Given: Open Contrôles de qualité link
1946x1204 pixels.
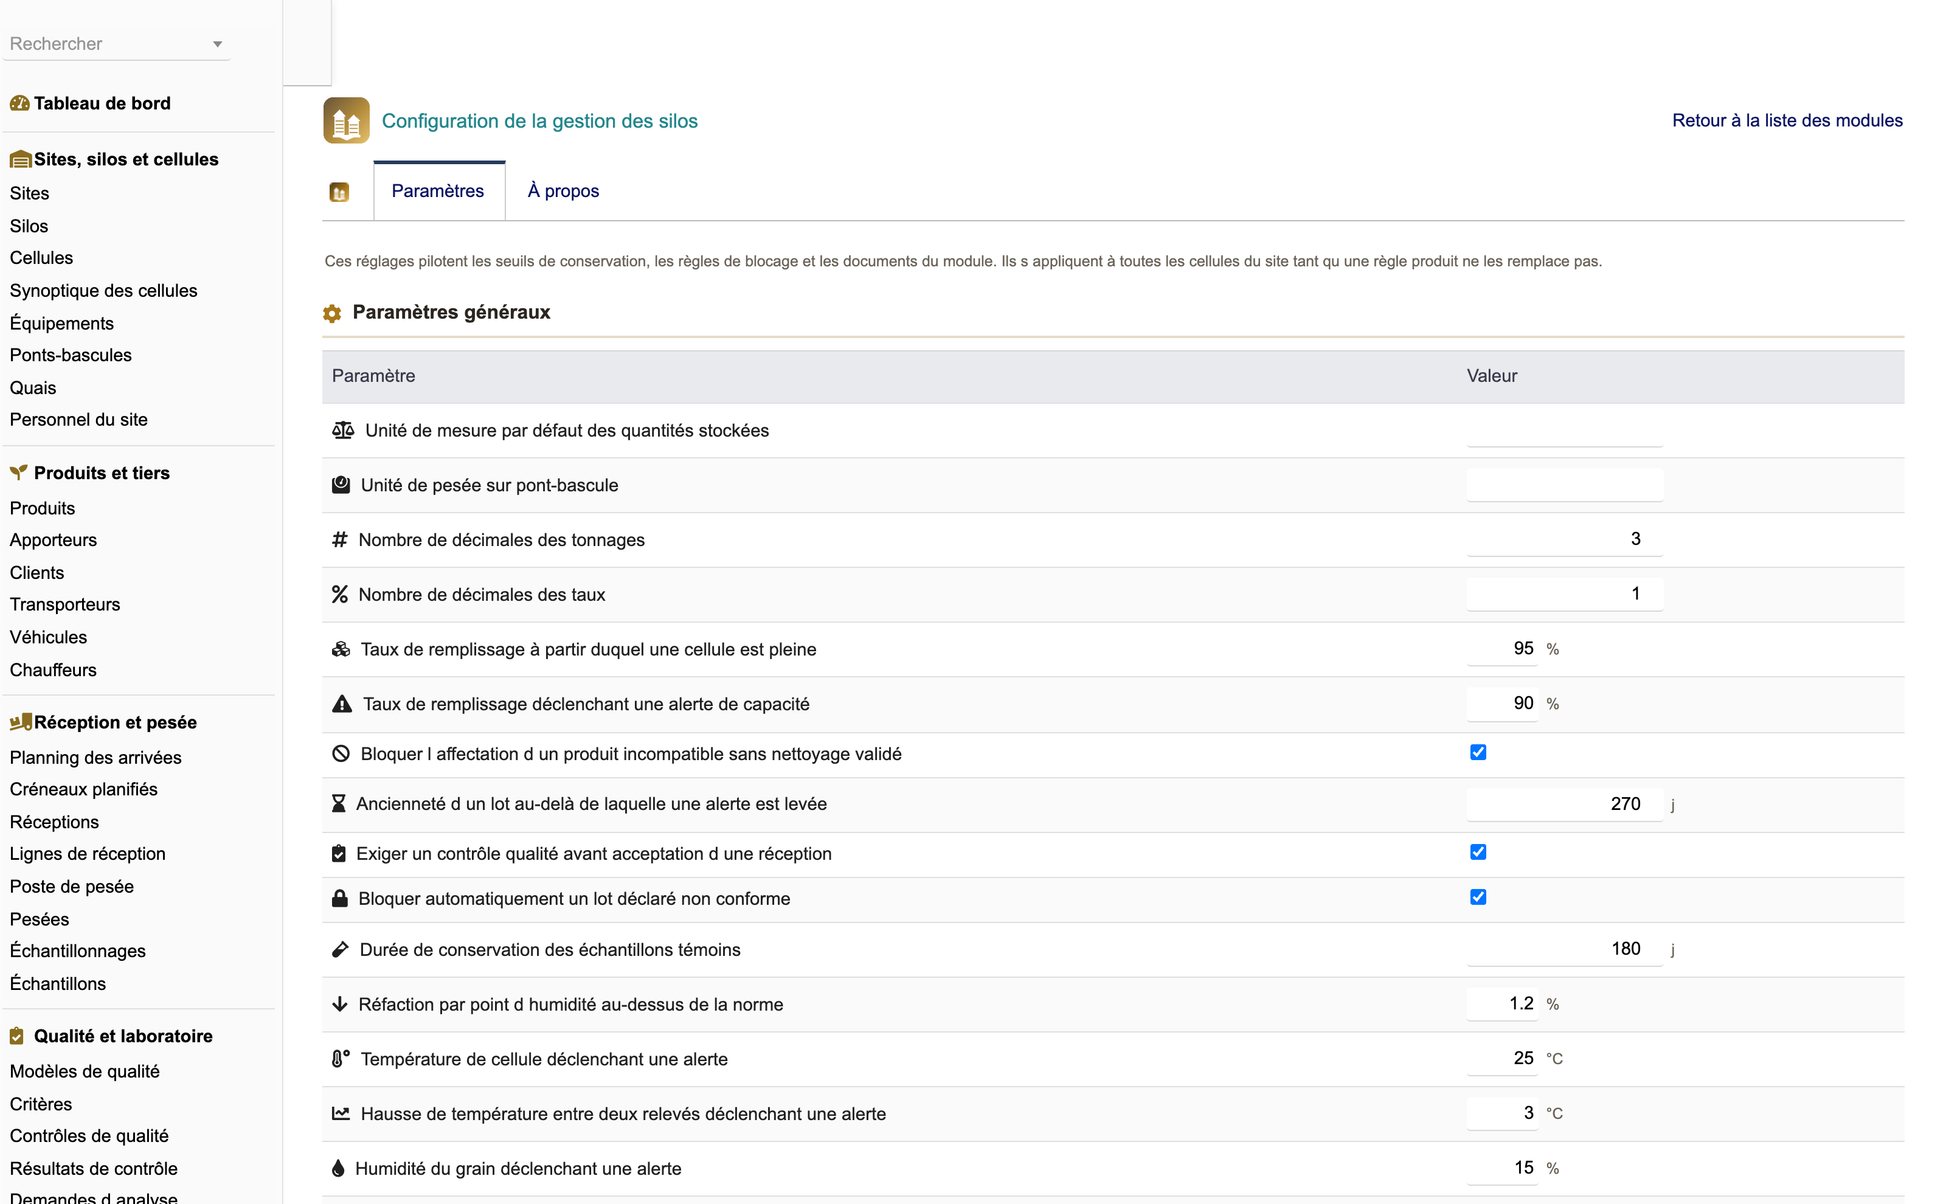Looking at the screenshot, I should point(89,1136).
